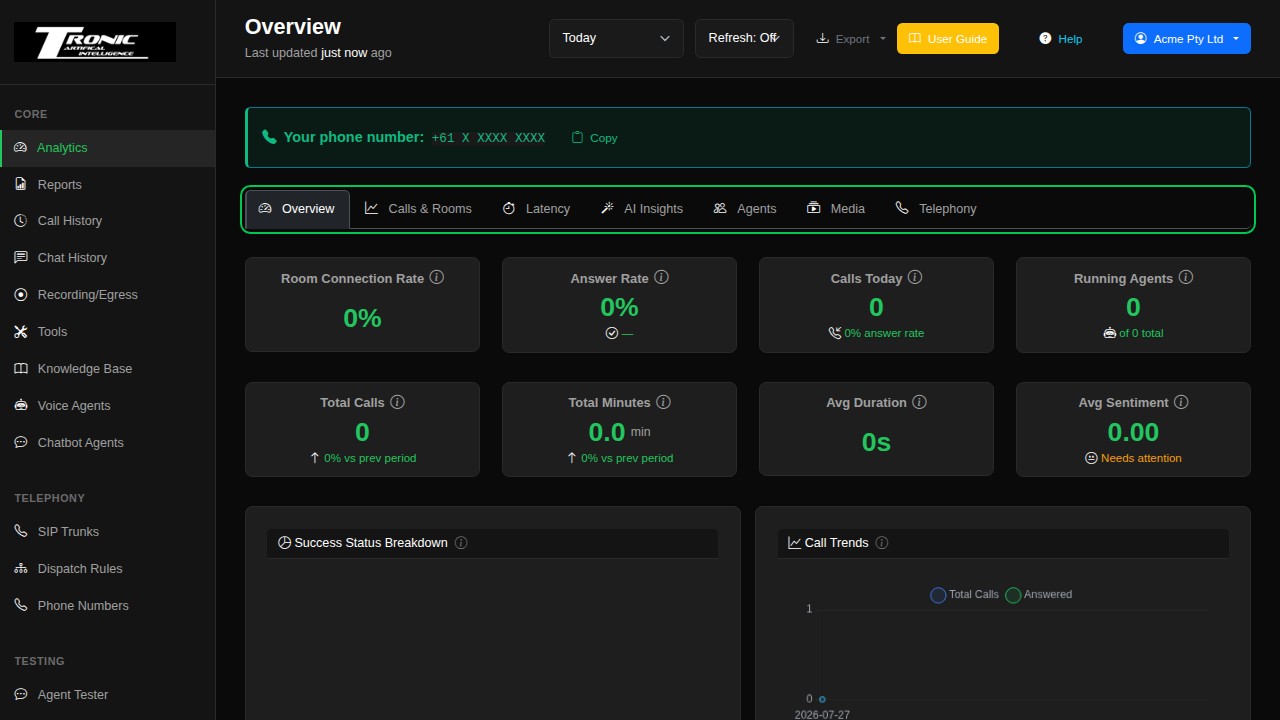Click '0% vs prev period' under Total Calls

click(x=370, y=458)
